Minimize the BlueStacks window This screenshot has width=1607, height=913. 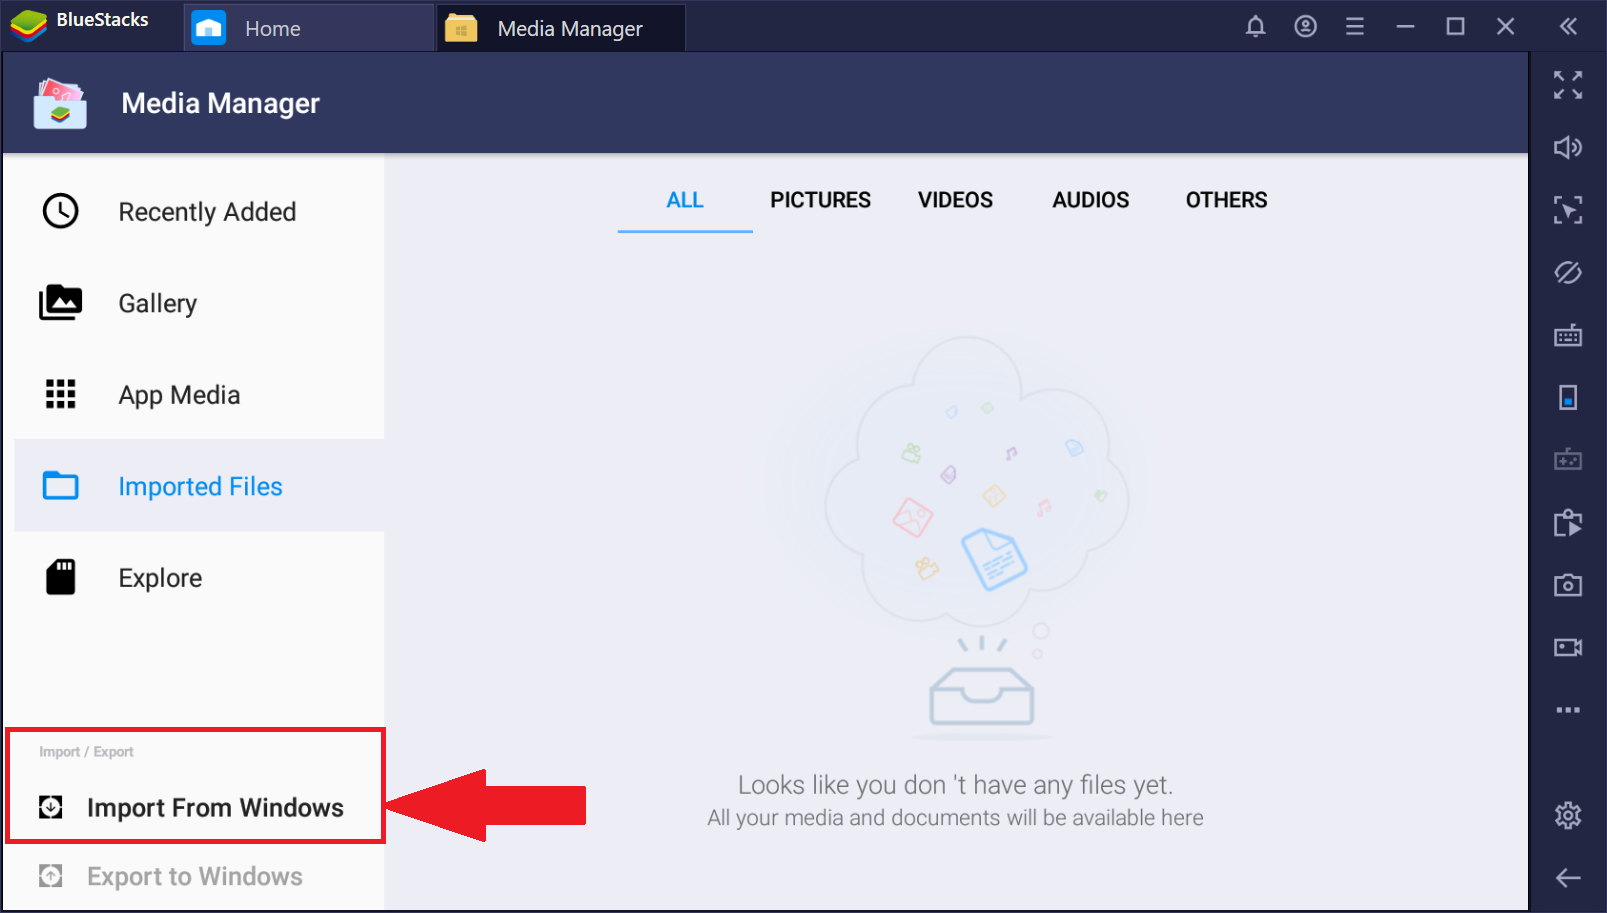pyautogui.click(x=1405, y=27)
